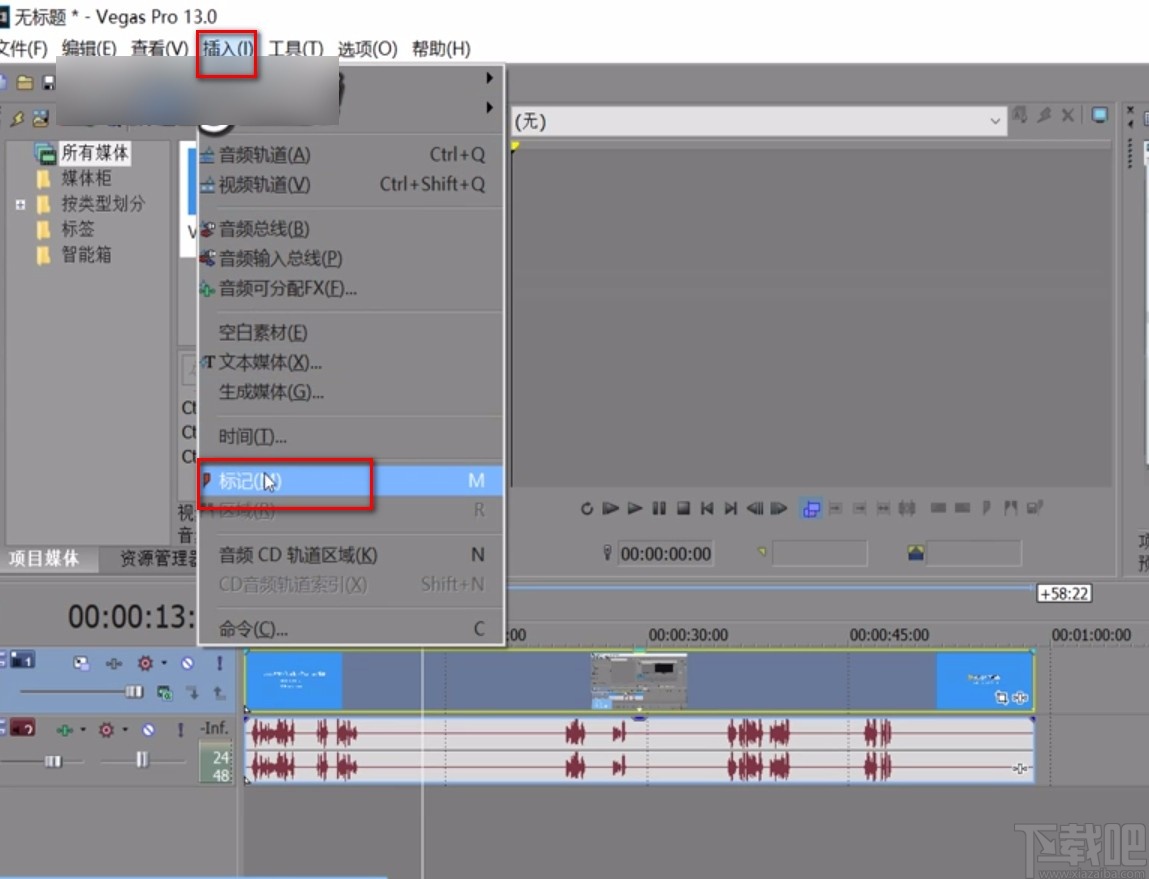The image size is (1149, 879).
Task: Click the Open project folder icon
Action: [x=25, y=82]
